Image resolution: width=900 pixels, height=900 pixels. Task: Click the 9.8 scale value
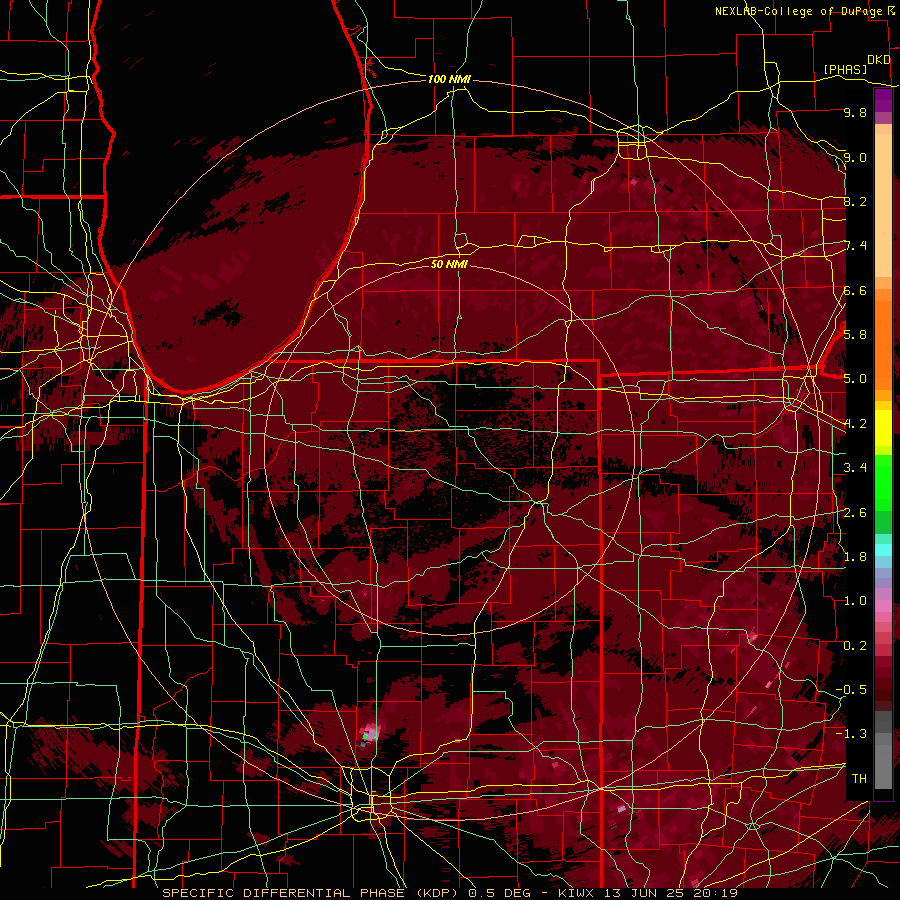(855, 112)
